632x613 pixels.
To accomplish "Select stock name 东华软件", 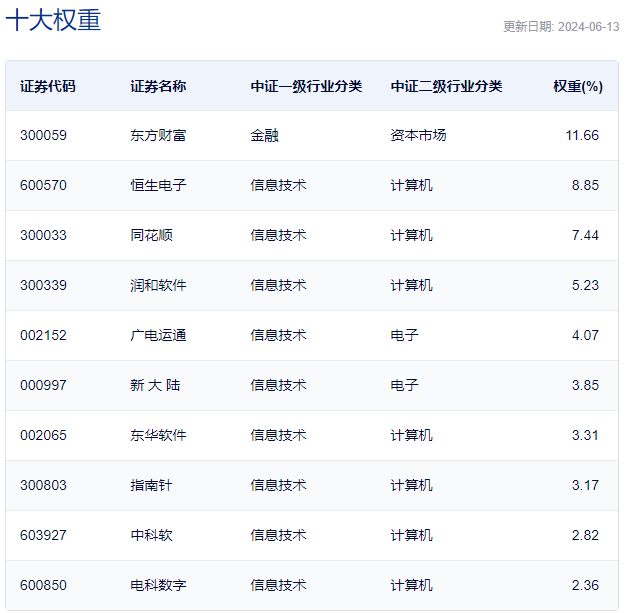I will point(158,435).
